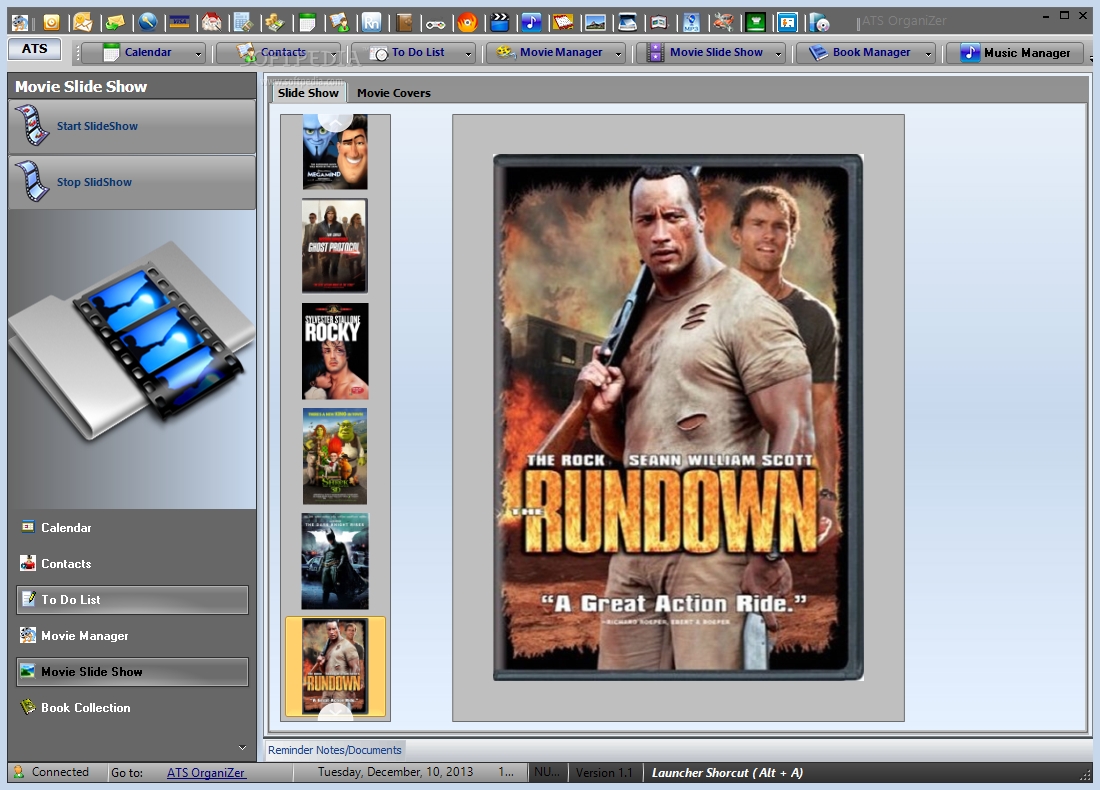Click the calculator with money icon
This screenshot has width=1100, height=790.
click(x=243, y=22)
